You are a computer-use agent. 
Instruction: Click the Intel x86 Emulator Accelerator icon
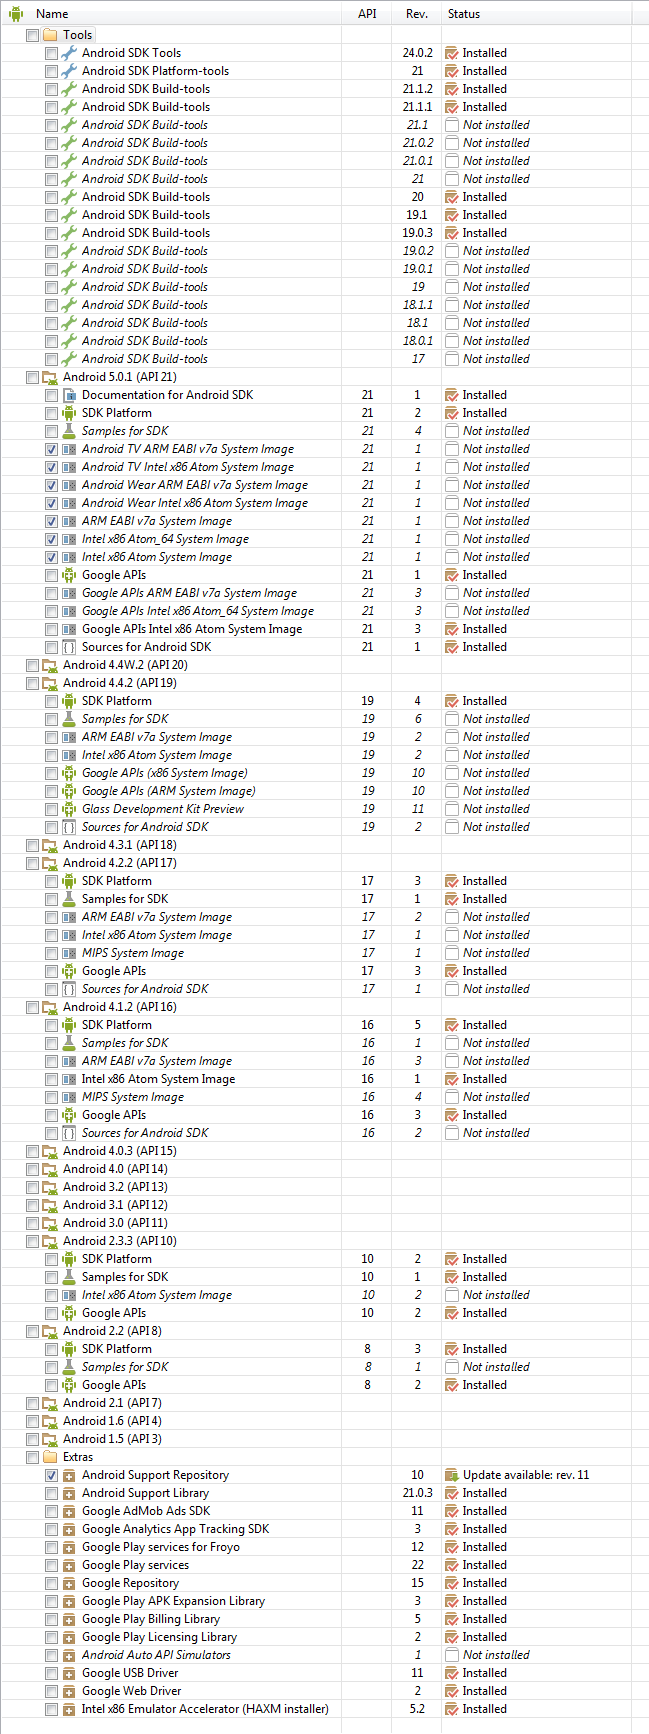69,1709
